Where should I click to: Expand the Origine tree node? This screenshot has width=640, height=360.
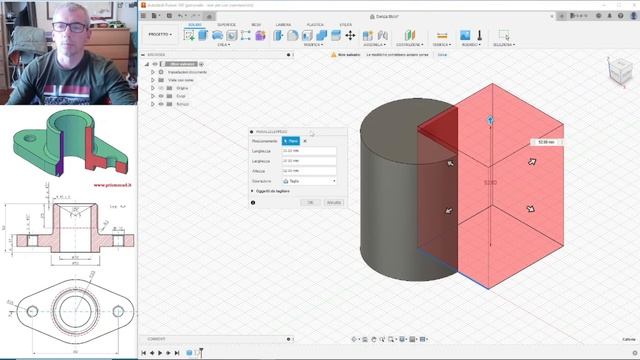click(153, 88)
